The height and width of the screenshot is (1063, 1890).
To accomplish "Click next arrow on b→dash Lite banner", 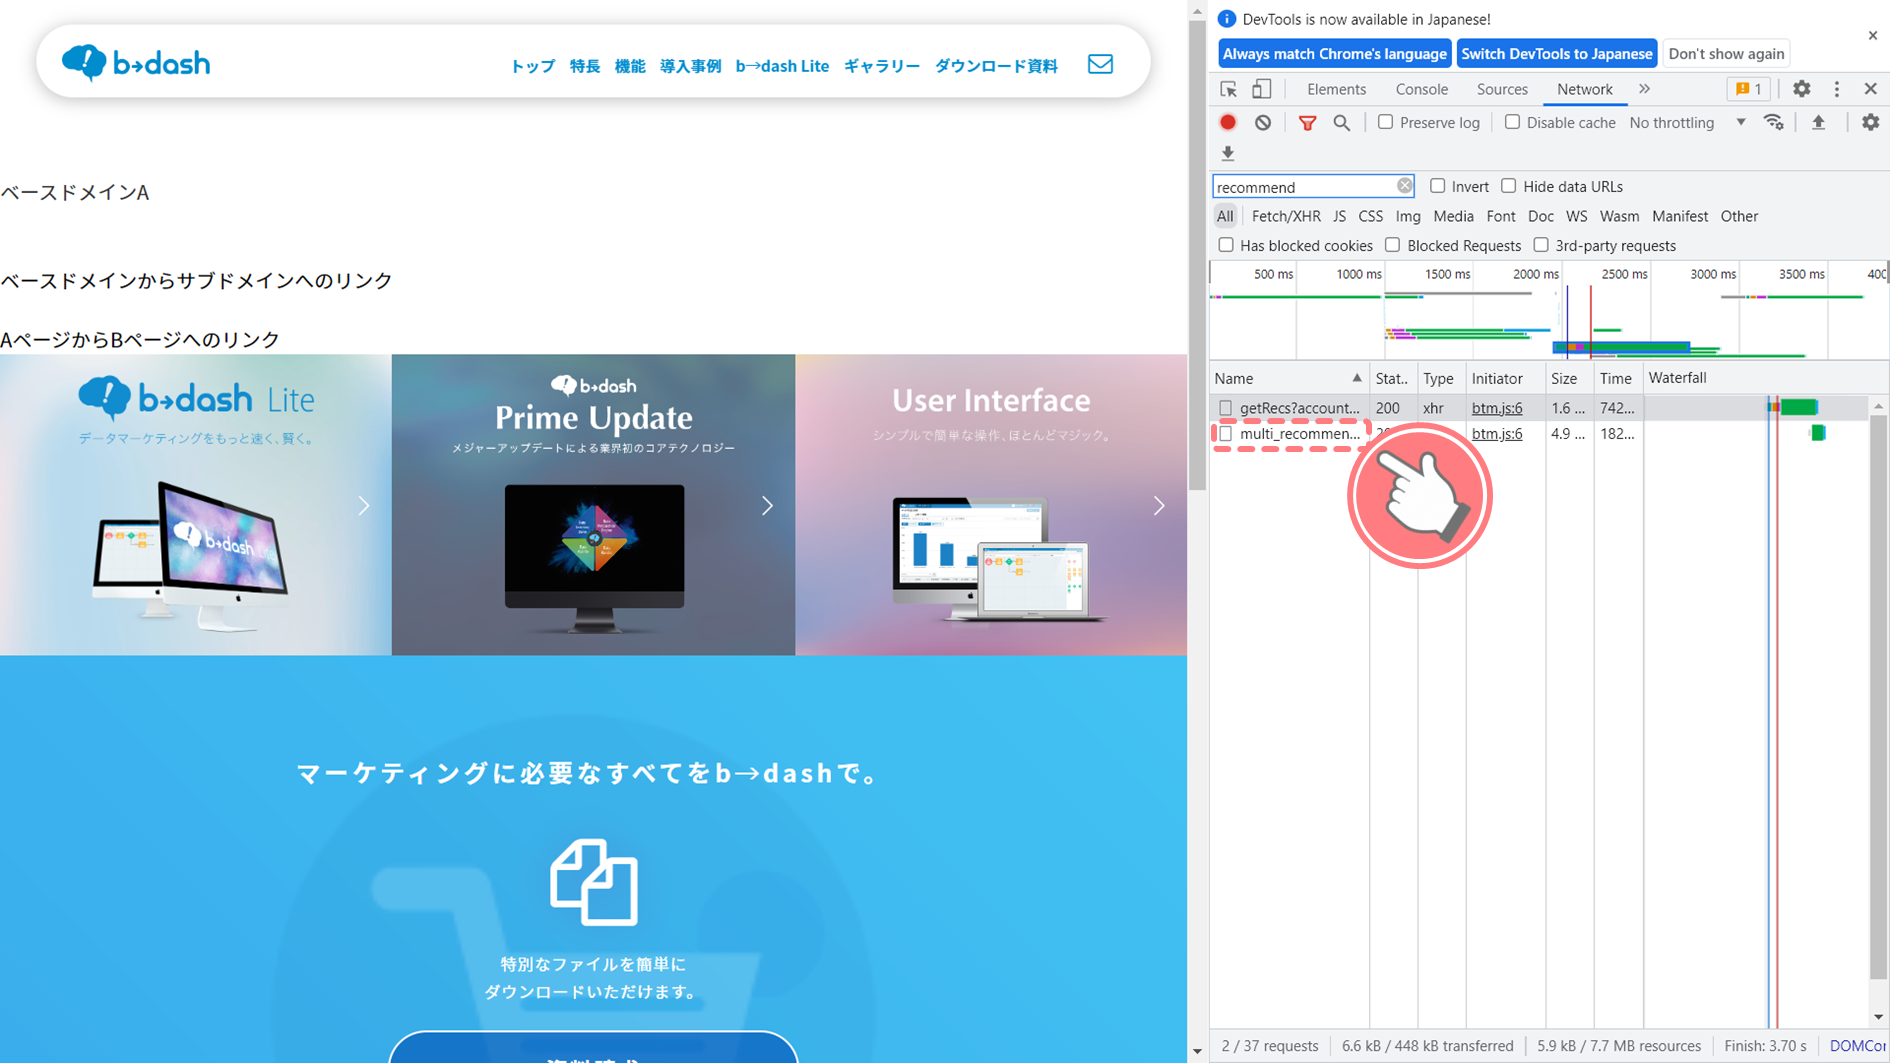I will tap(364, 506).
